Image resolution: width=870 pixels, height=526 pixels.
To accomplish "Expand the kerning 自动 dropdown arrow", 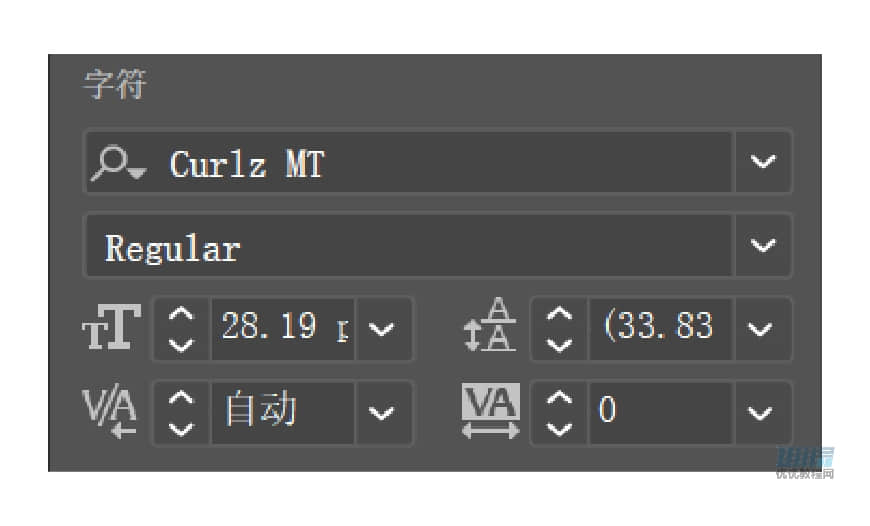I will point(382,413).
